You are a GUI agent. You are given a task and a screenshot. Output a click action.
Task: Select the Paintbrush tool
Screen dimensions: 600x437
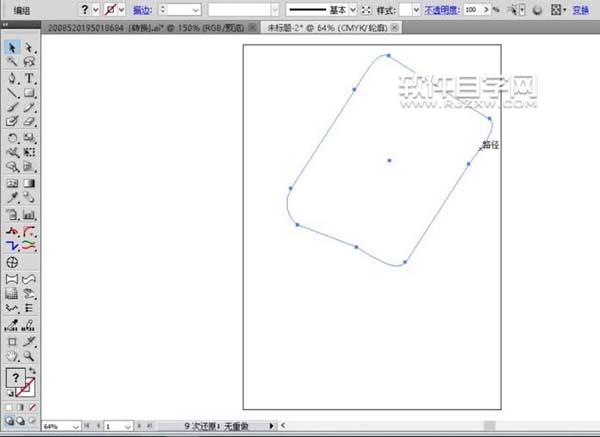pos(12,107)
